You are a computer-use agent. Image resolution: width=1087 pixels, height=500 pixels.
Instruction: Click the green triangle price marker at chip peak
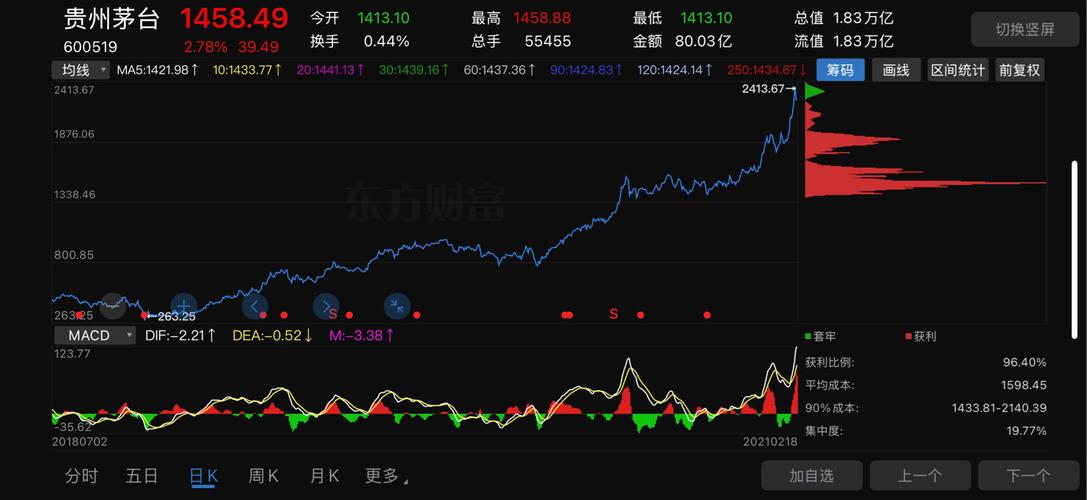point(815,92)
